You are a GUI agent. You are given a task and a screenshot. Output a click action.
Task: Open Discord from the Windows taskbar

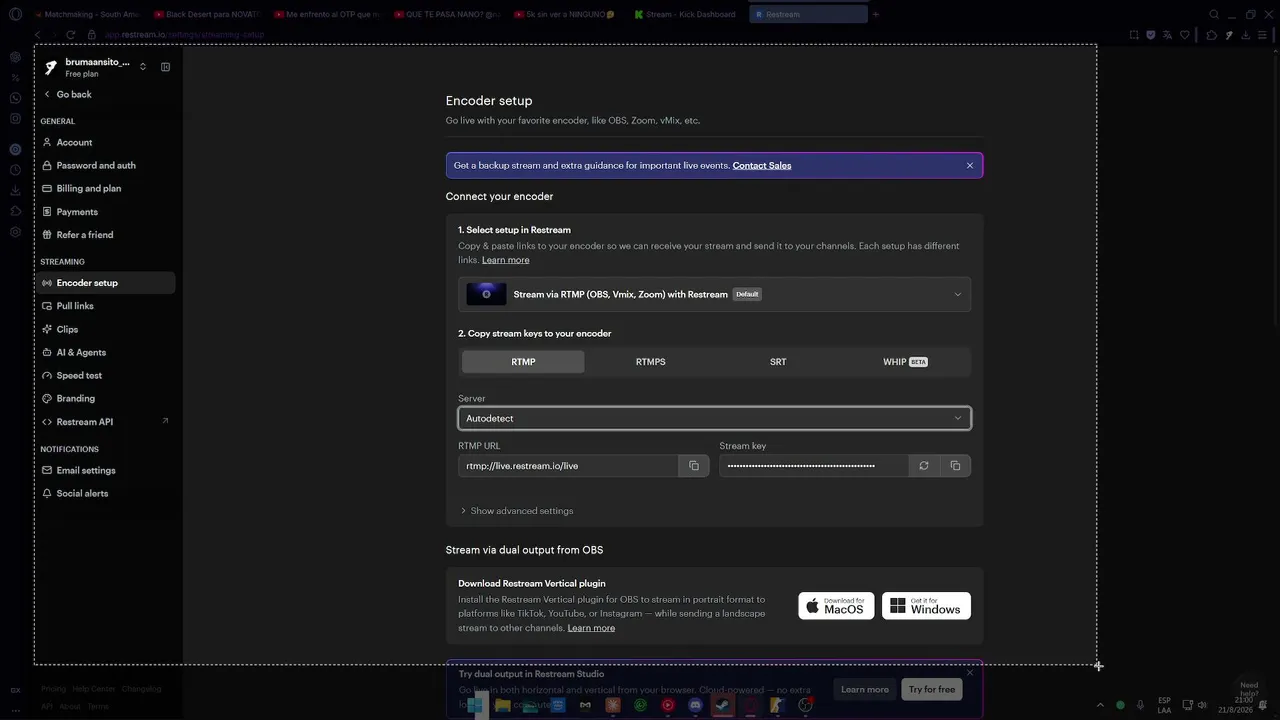tap(695, 705)
